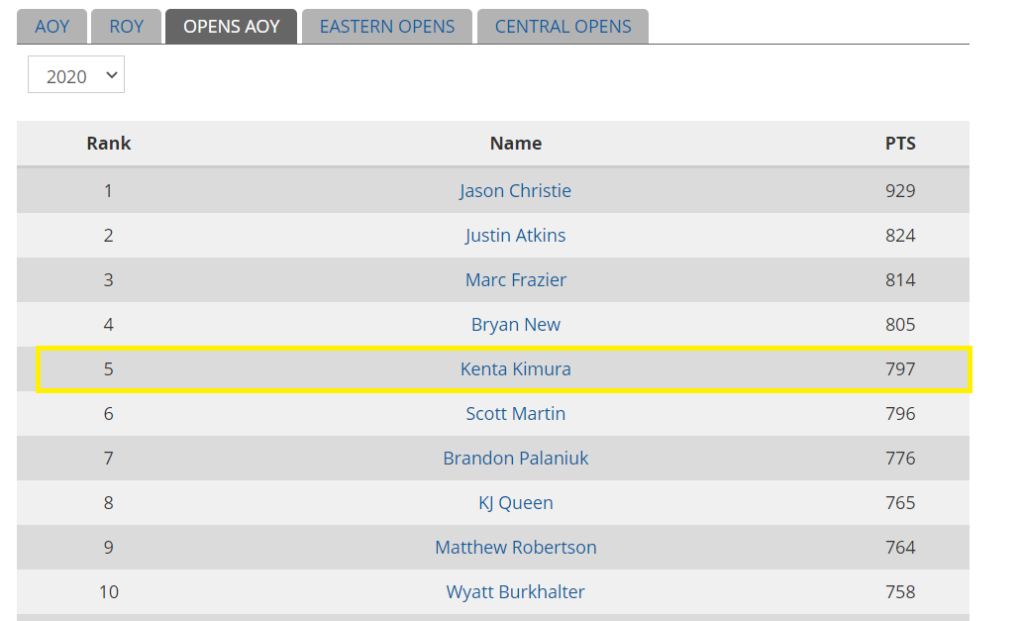Open Marc Frazier's angler page
The width and height of the screenshot is (1024, 621).
click(515, 279)
